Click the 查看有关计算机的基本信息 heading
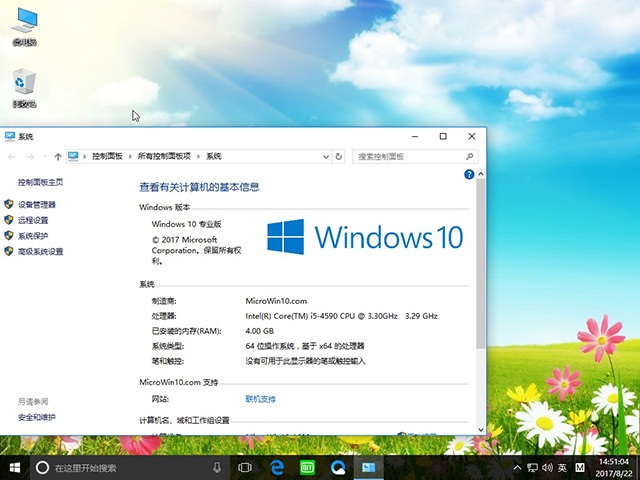Image resolution: width=640 pixels, height=480 pixels. [x=199, y=187]
